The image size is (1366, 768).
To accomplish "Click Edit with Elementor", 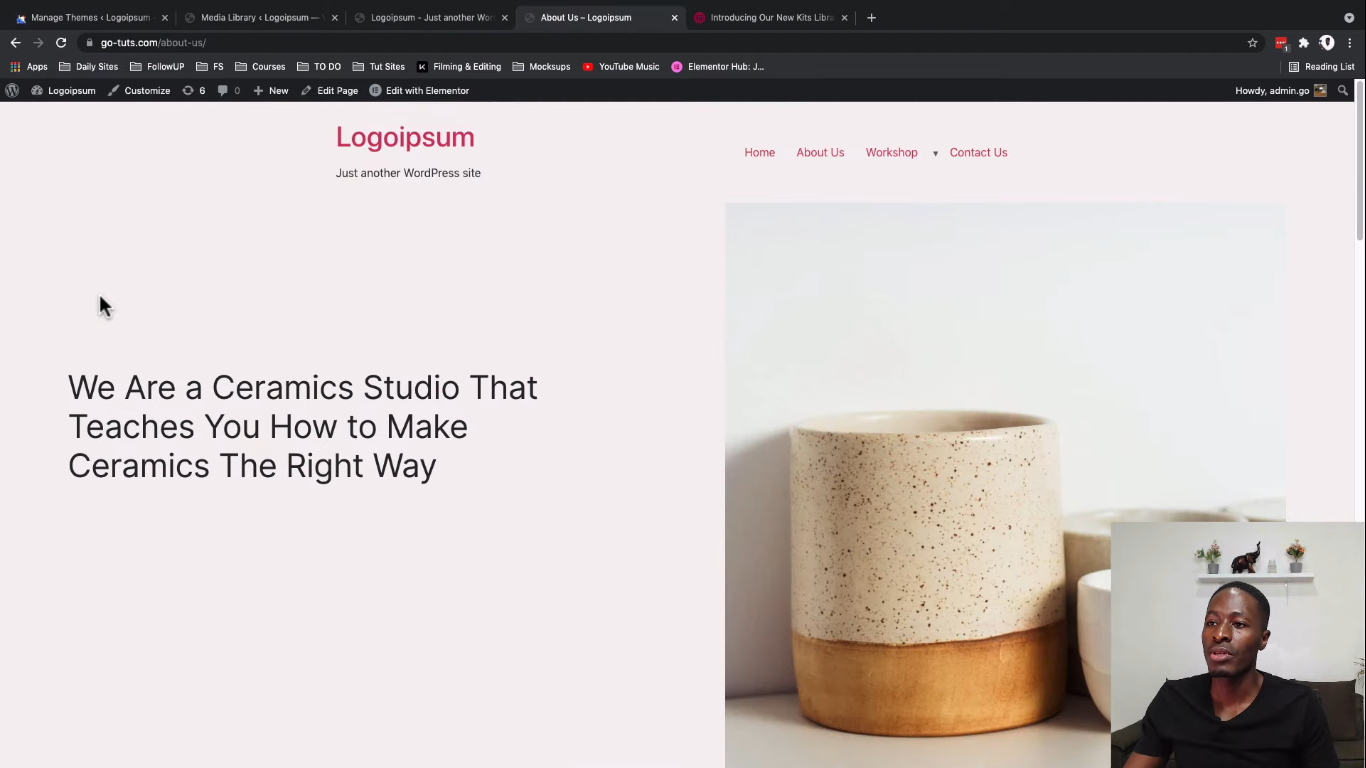I will pyautogui.click(x=419, y=90).
